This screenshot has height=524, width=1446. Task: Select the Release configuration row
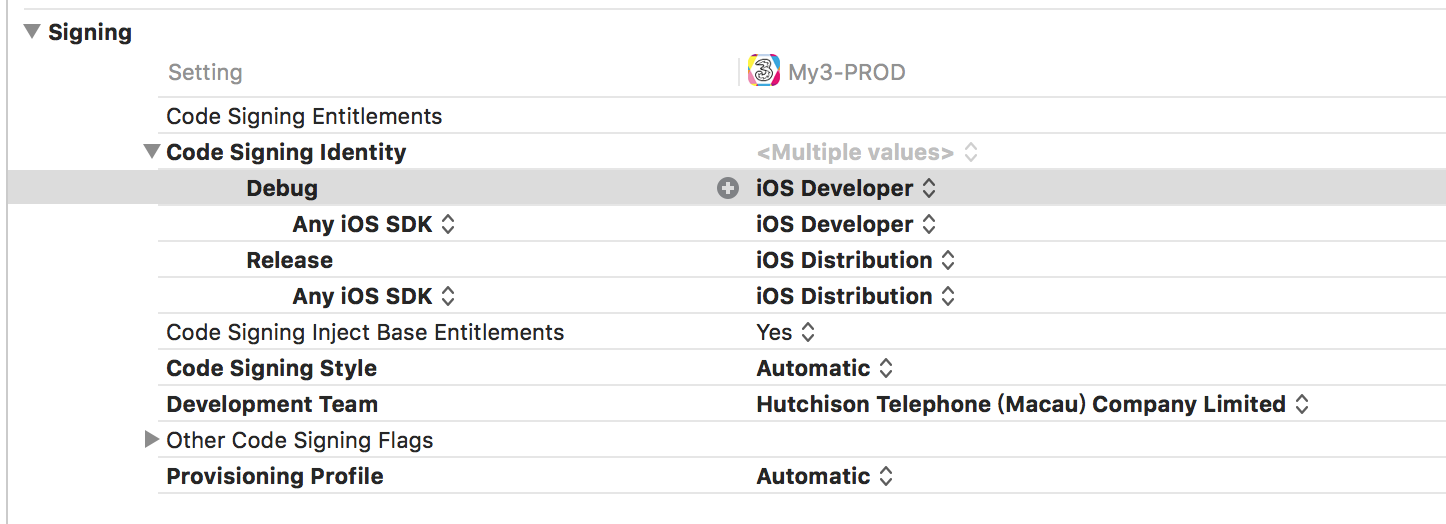pos(801,260)
